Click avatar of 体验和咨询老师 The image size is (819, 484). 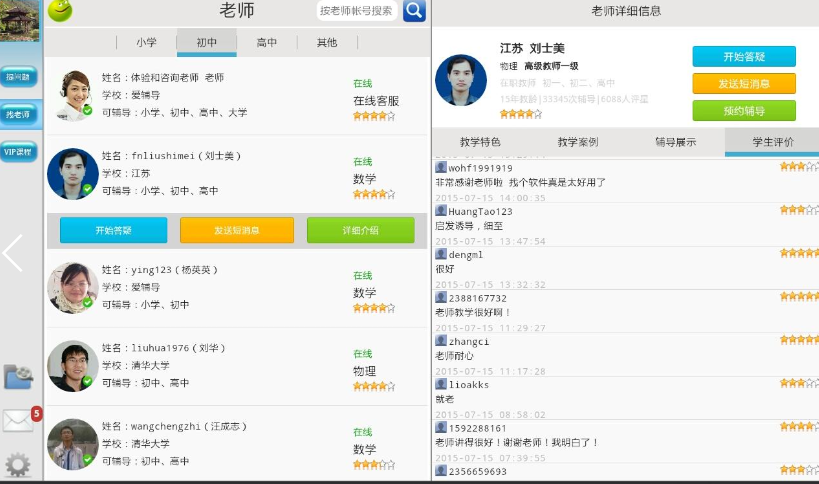pos(74,96)
